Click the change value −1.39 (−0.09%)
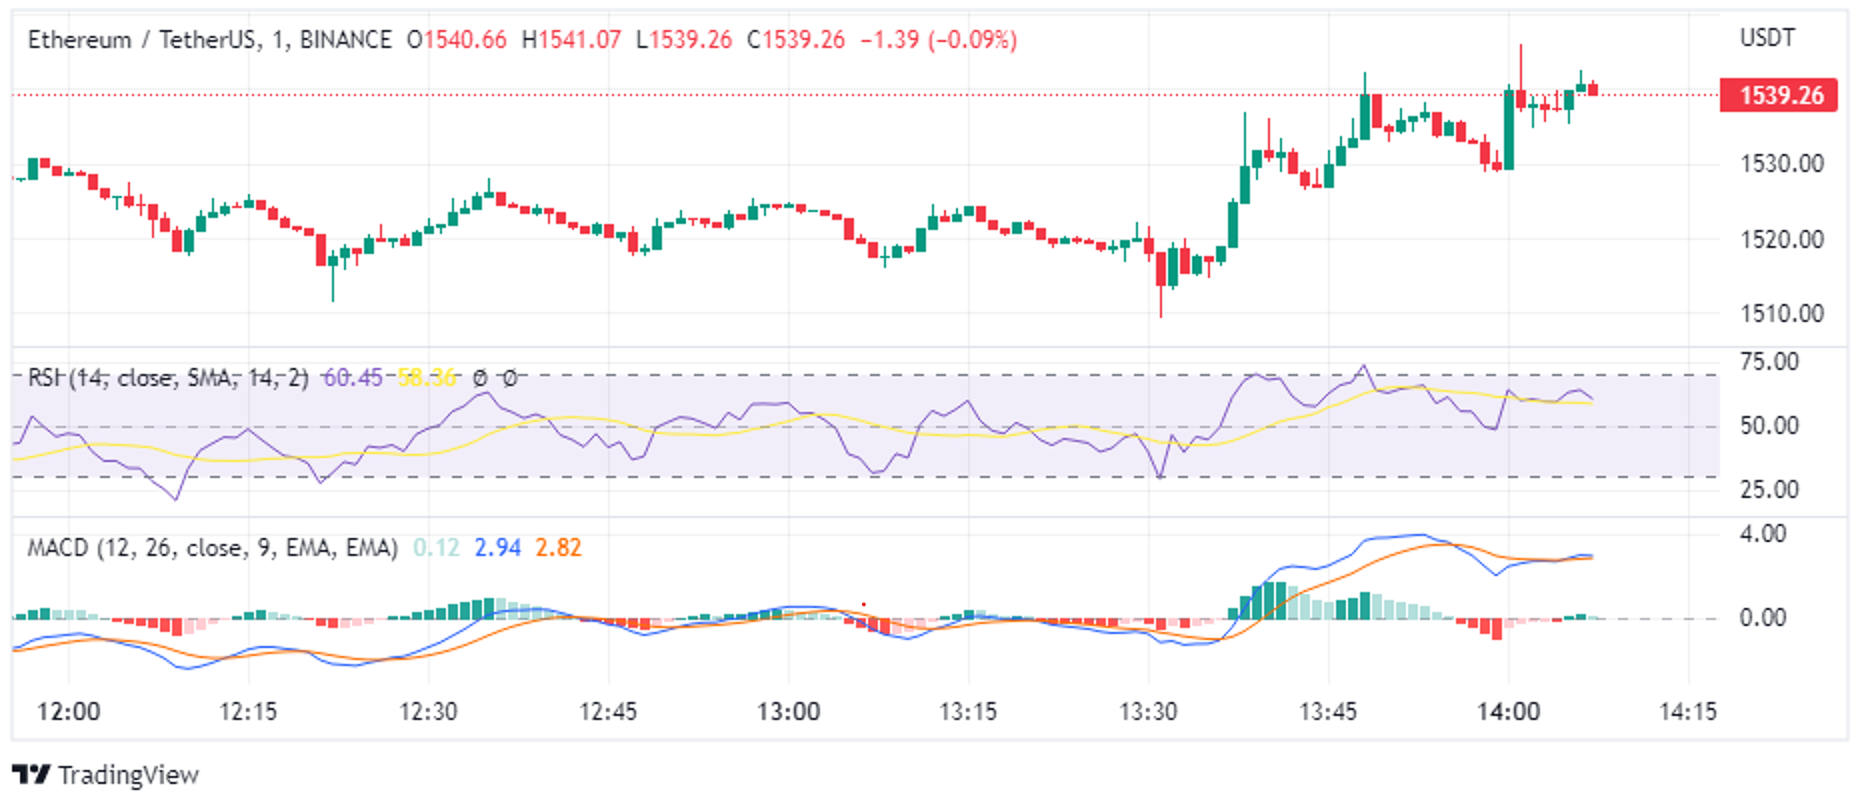Image resolution: width=1862 pixels, height=794 pixels. 939,40
